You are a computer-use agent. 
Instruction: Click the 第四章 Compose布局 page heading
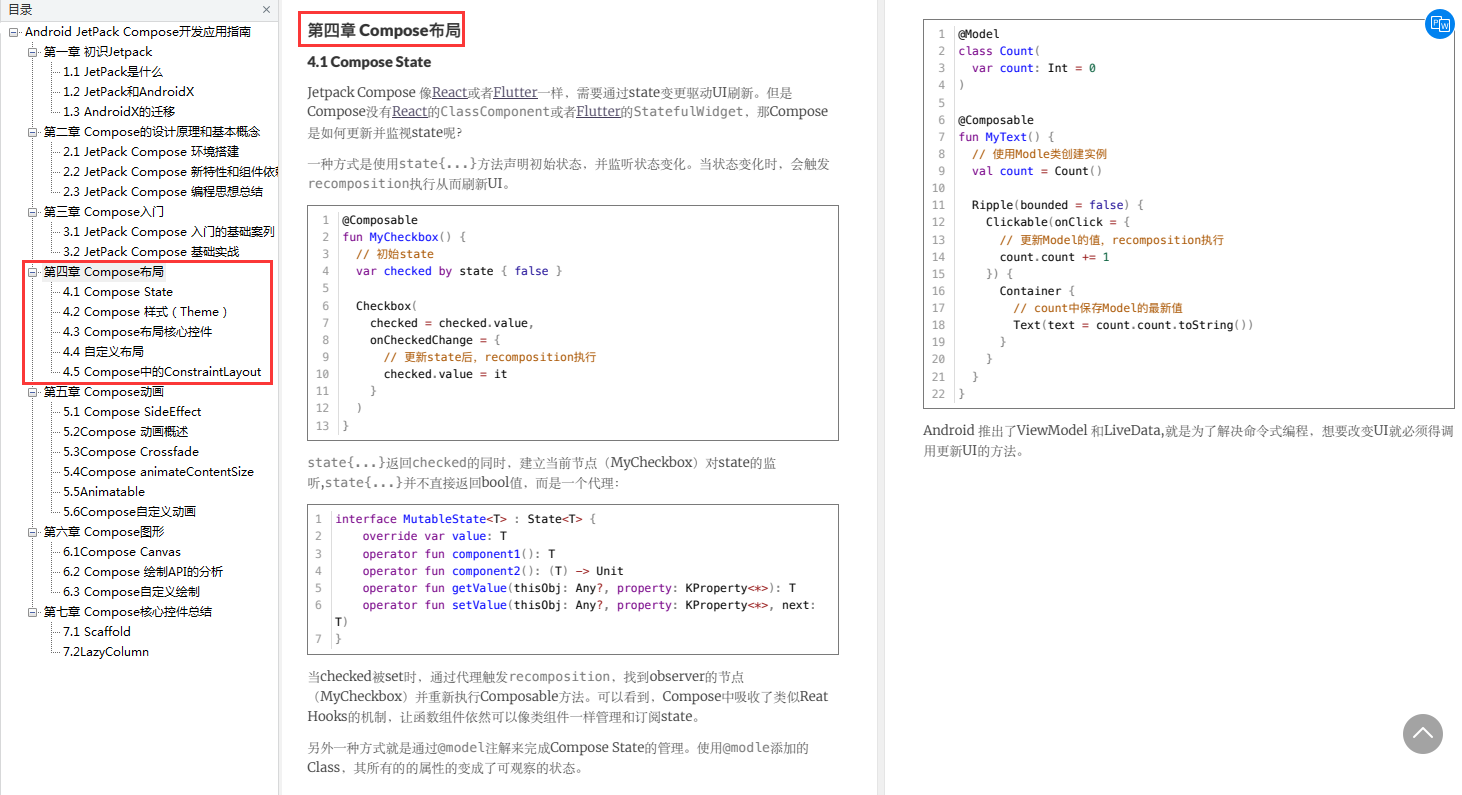pos(384,31)
